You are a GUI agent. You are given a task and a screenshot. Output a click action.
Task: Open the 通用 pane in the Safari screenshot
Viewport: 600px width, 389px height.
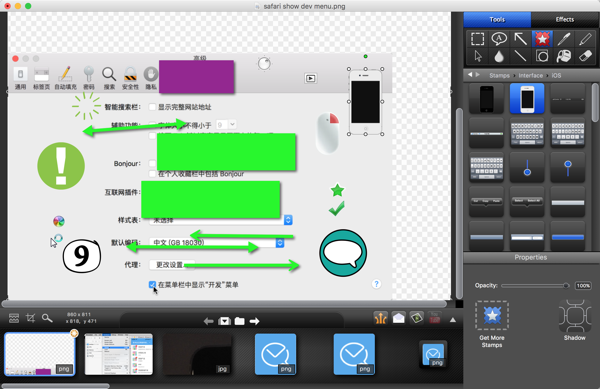coord(20,78)
